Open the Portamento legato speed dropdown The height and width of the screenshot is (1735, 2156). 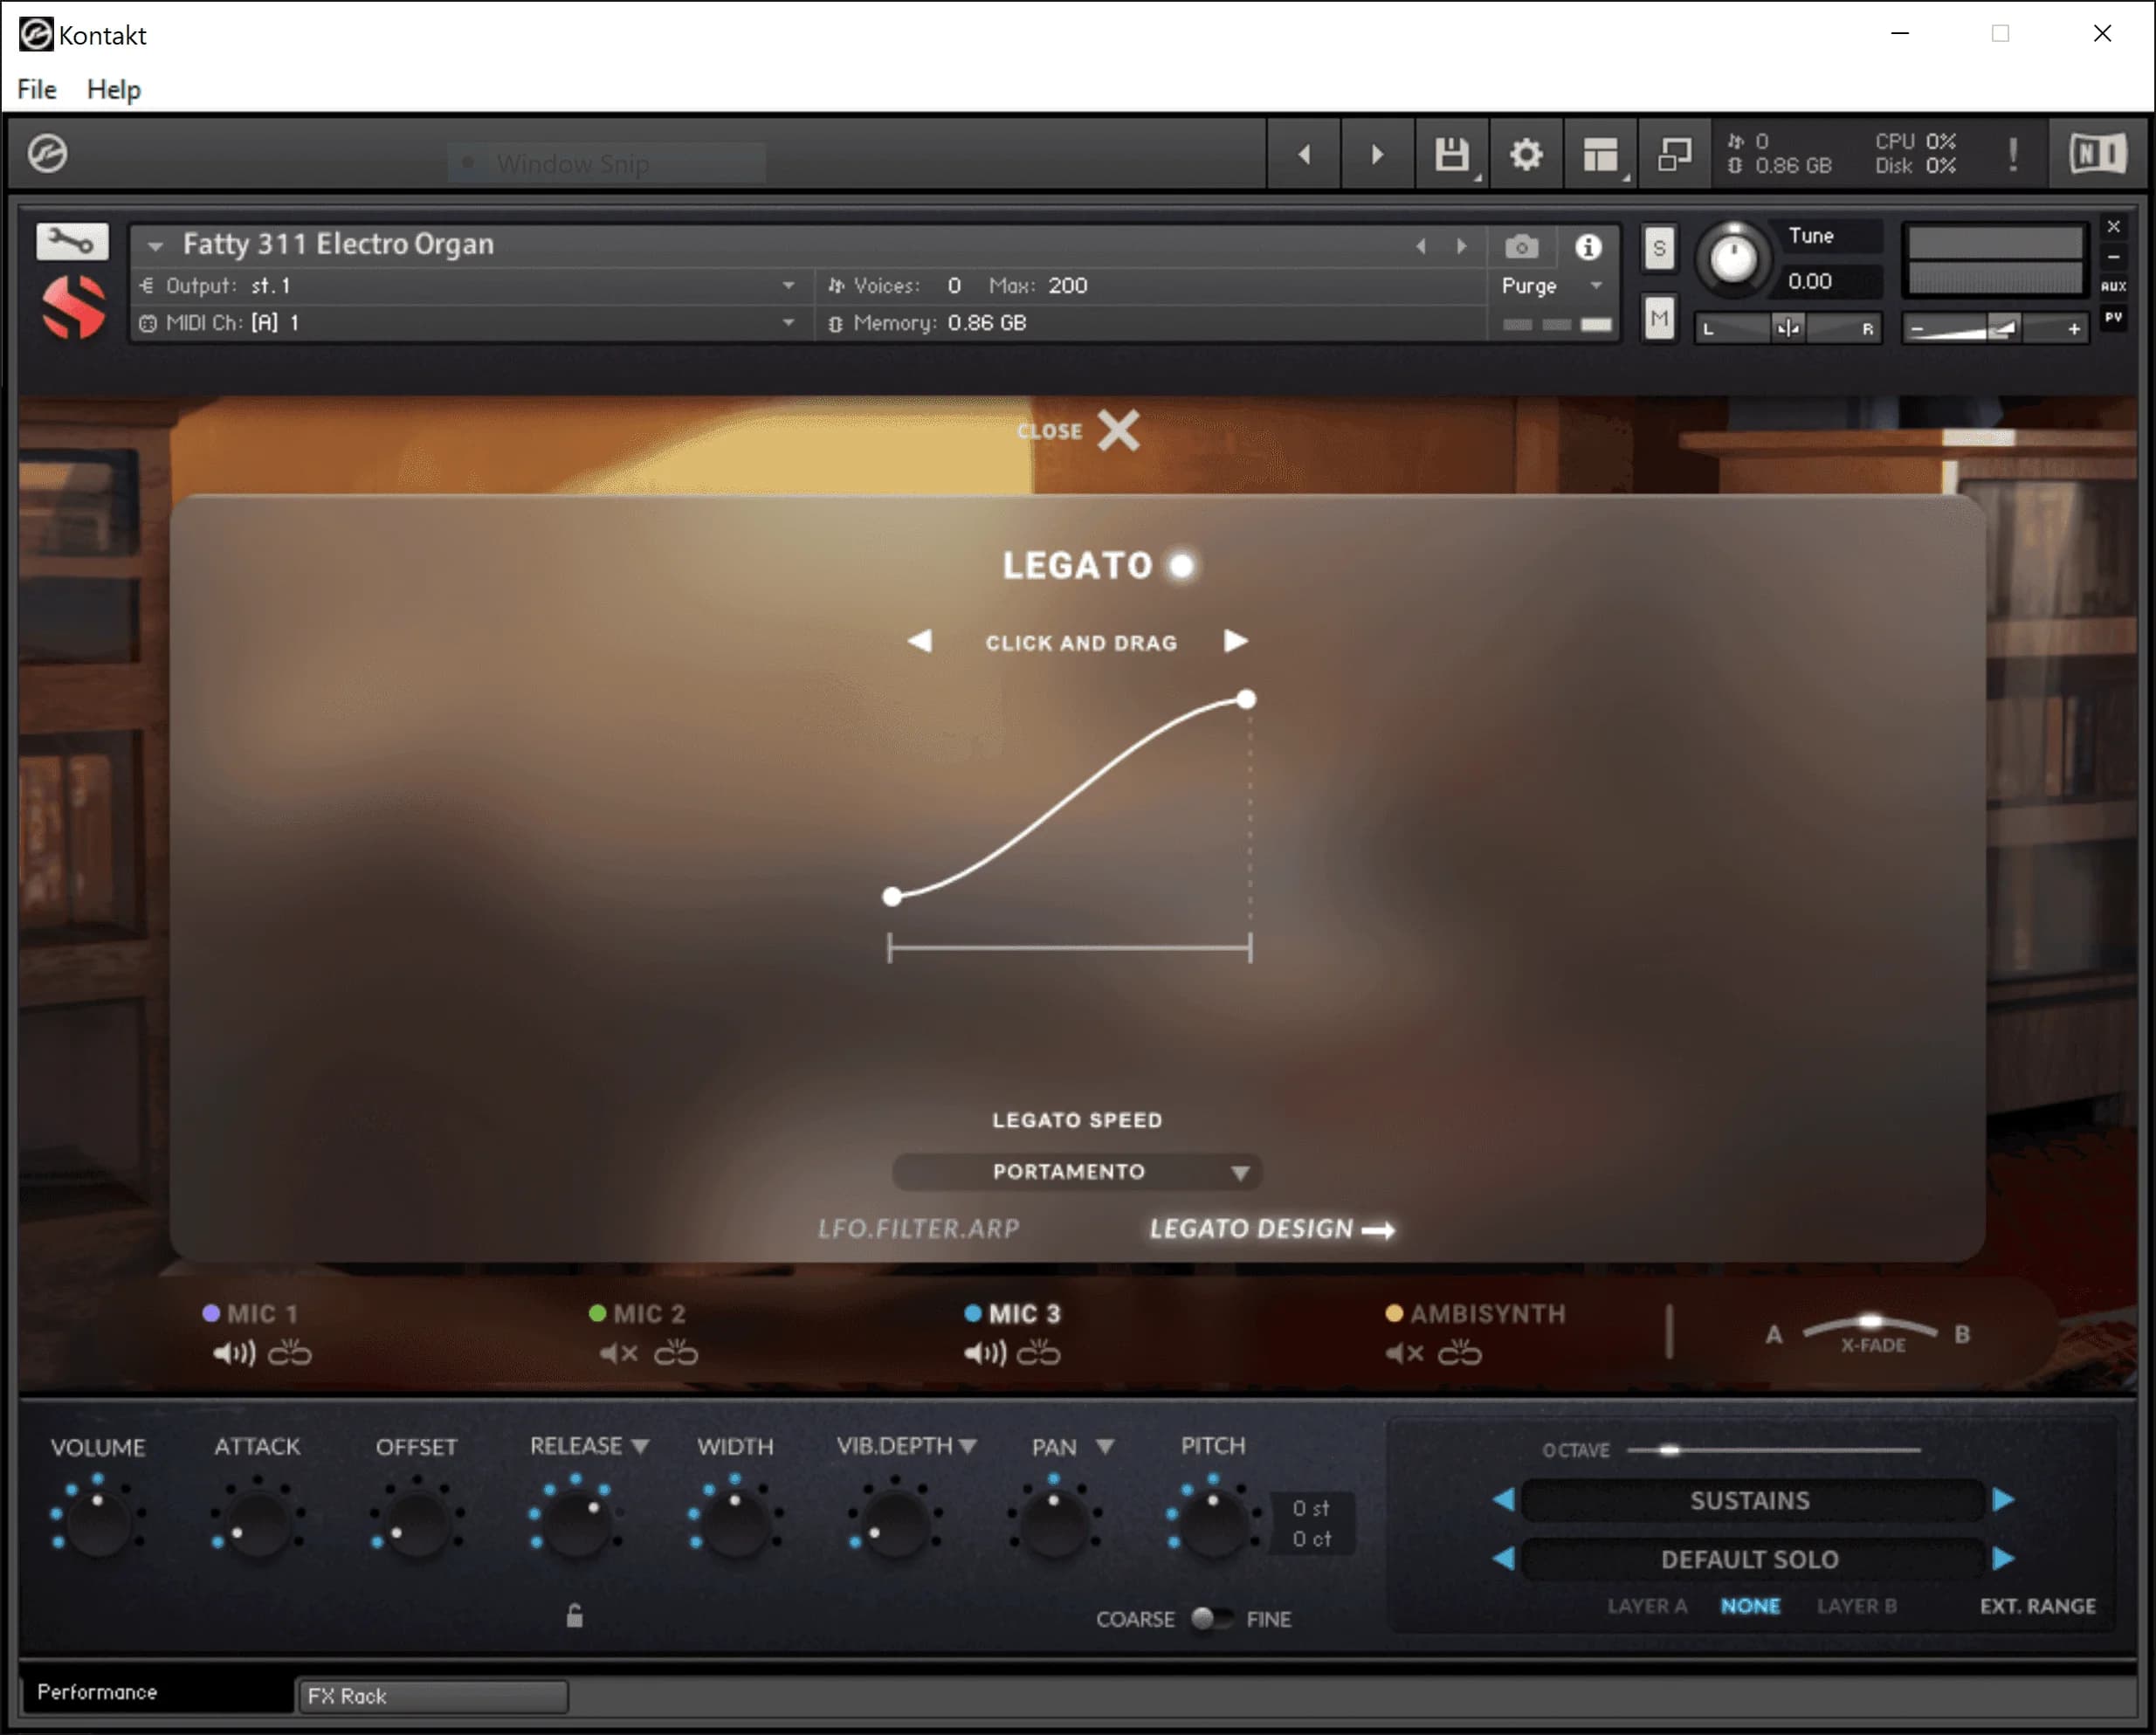pyautogui.click(x=1076, y=1171)
